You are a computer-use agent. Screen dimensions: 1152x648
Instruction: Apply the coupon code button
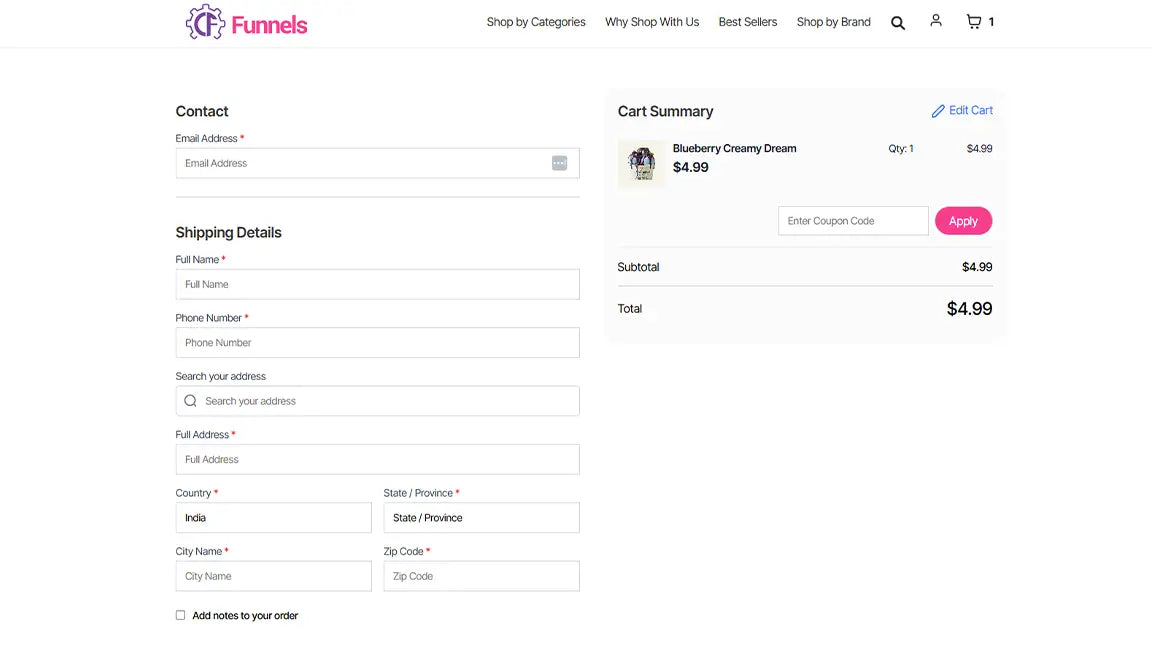pos(963,221)
